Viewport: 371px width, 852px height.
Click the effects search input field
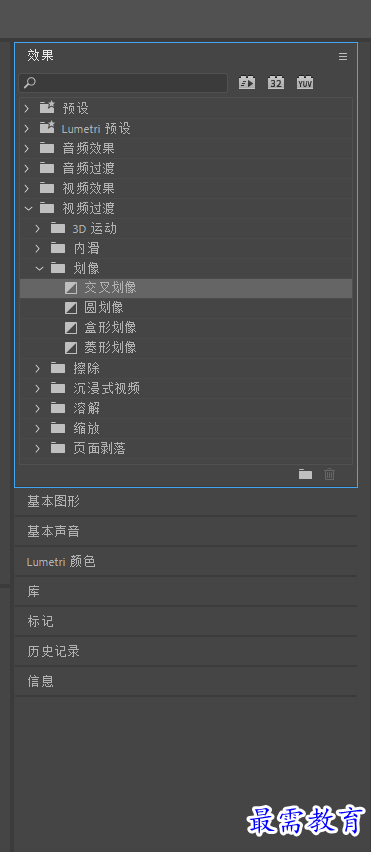(x=123, y=83)
